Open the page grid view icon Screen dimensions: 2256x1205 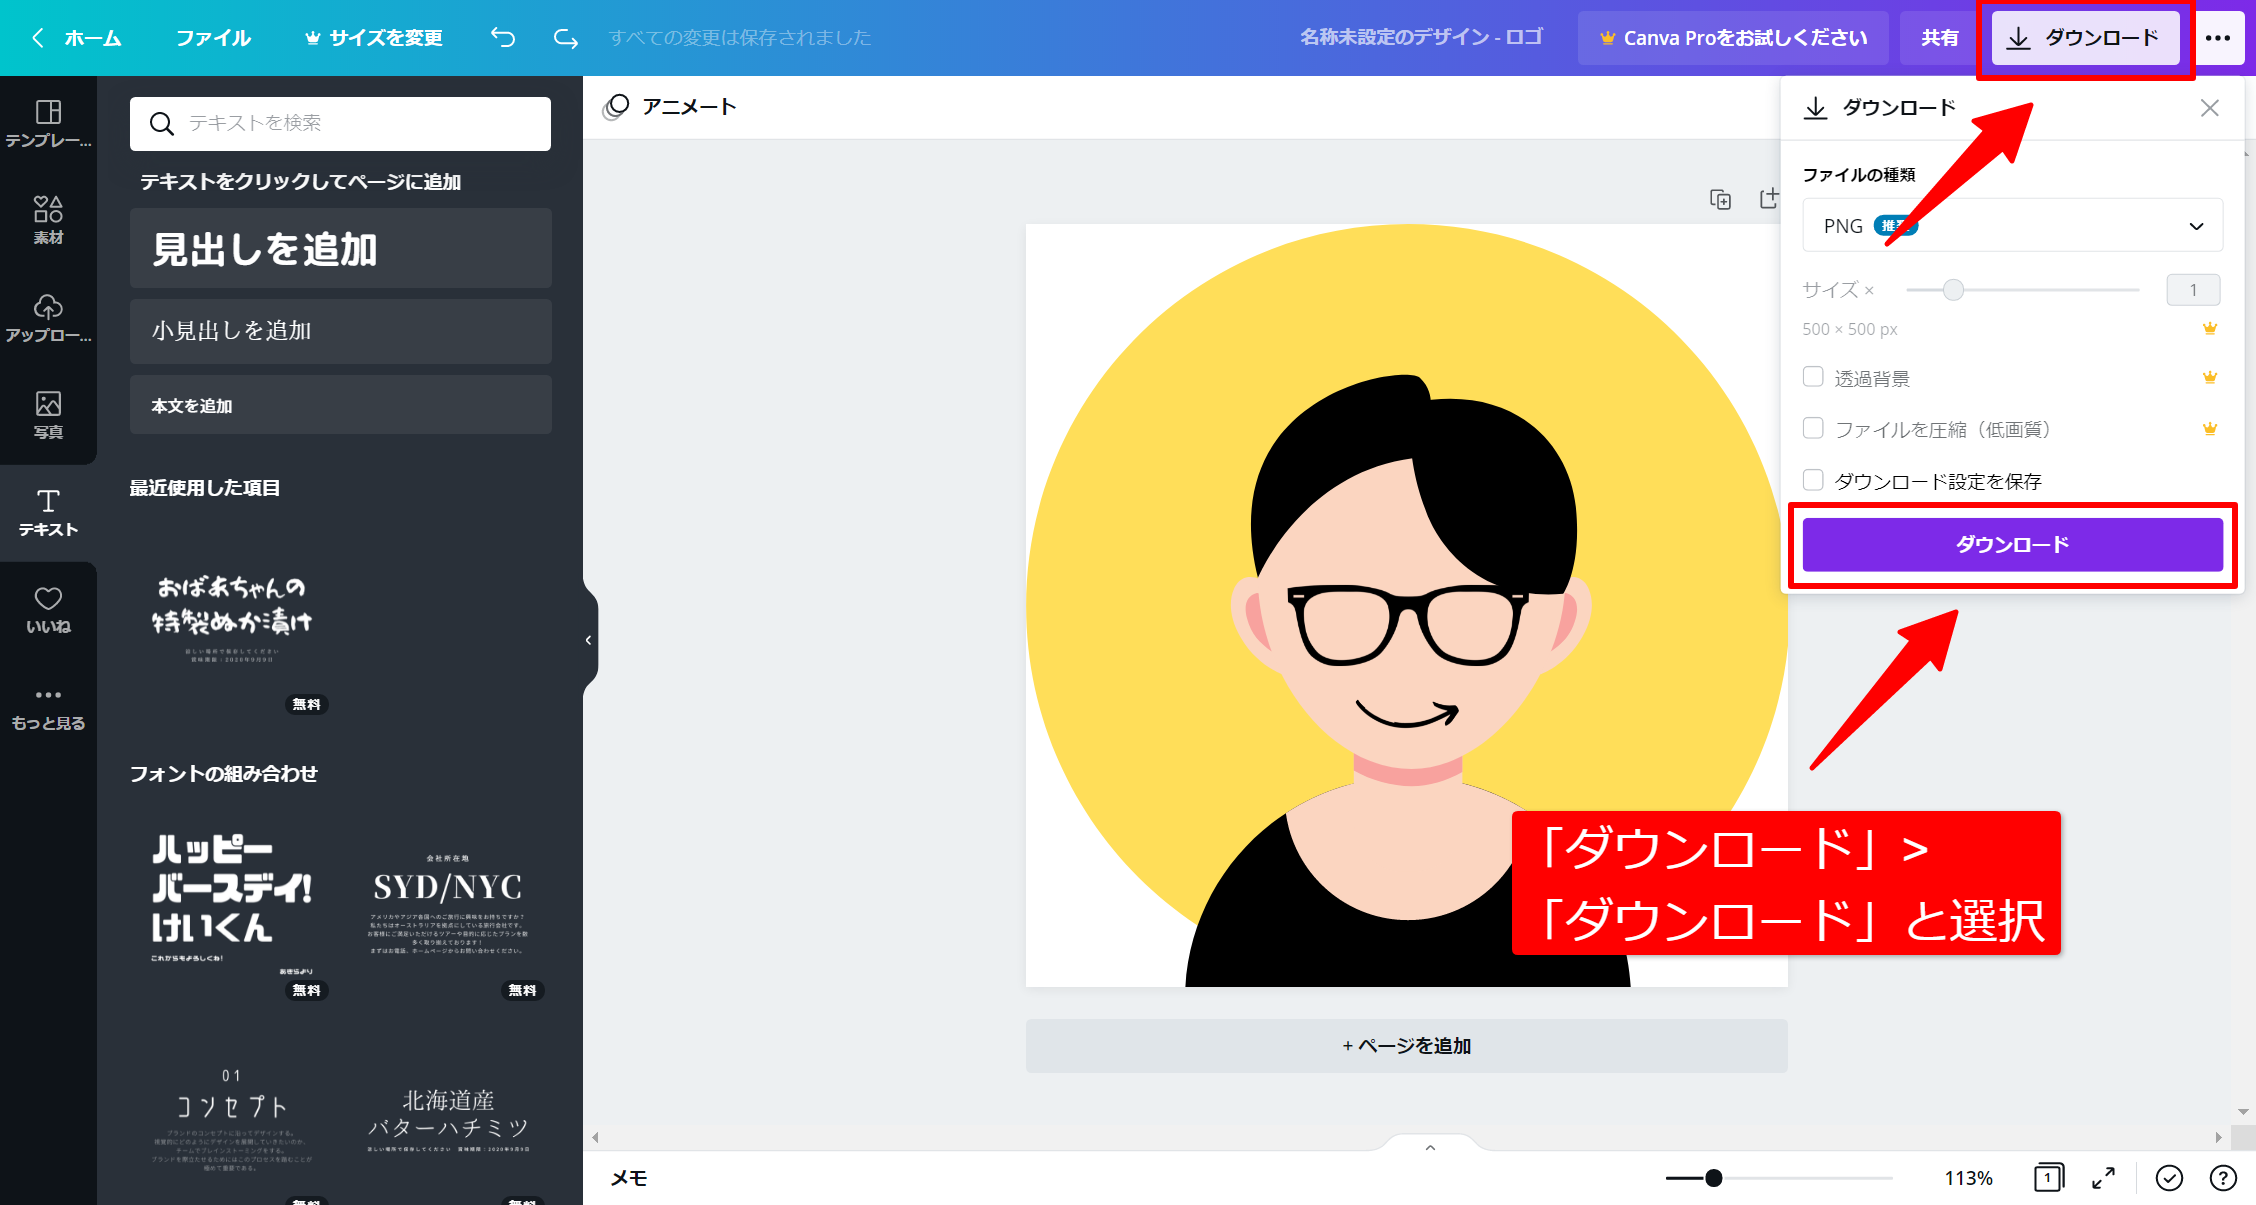tap(2048, 1178)
